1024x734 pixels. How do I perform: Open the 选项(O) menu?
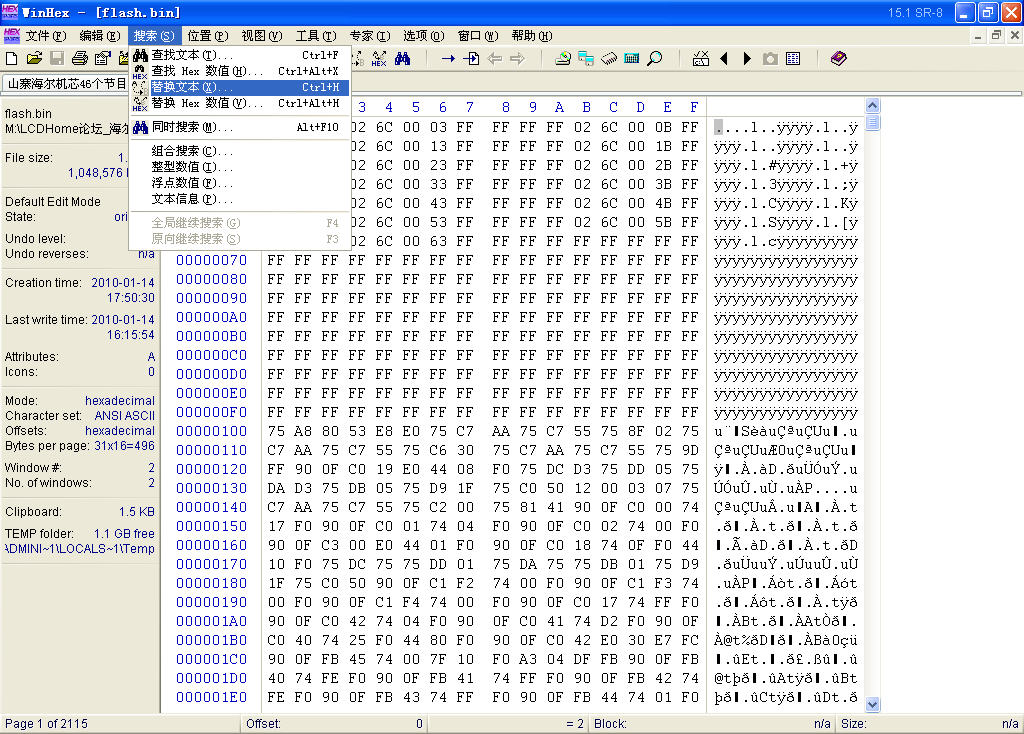[424, 36]
